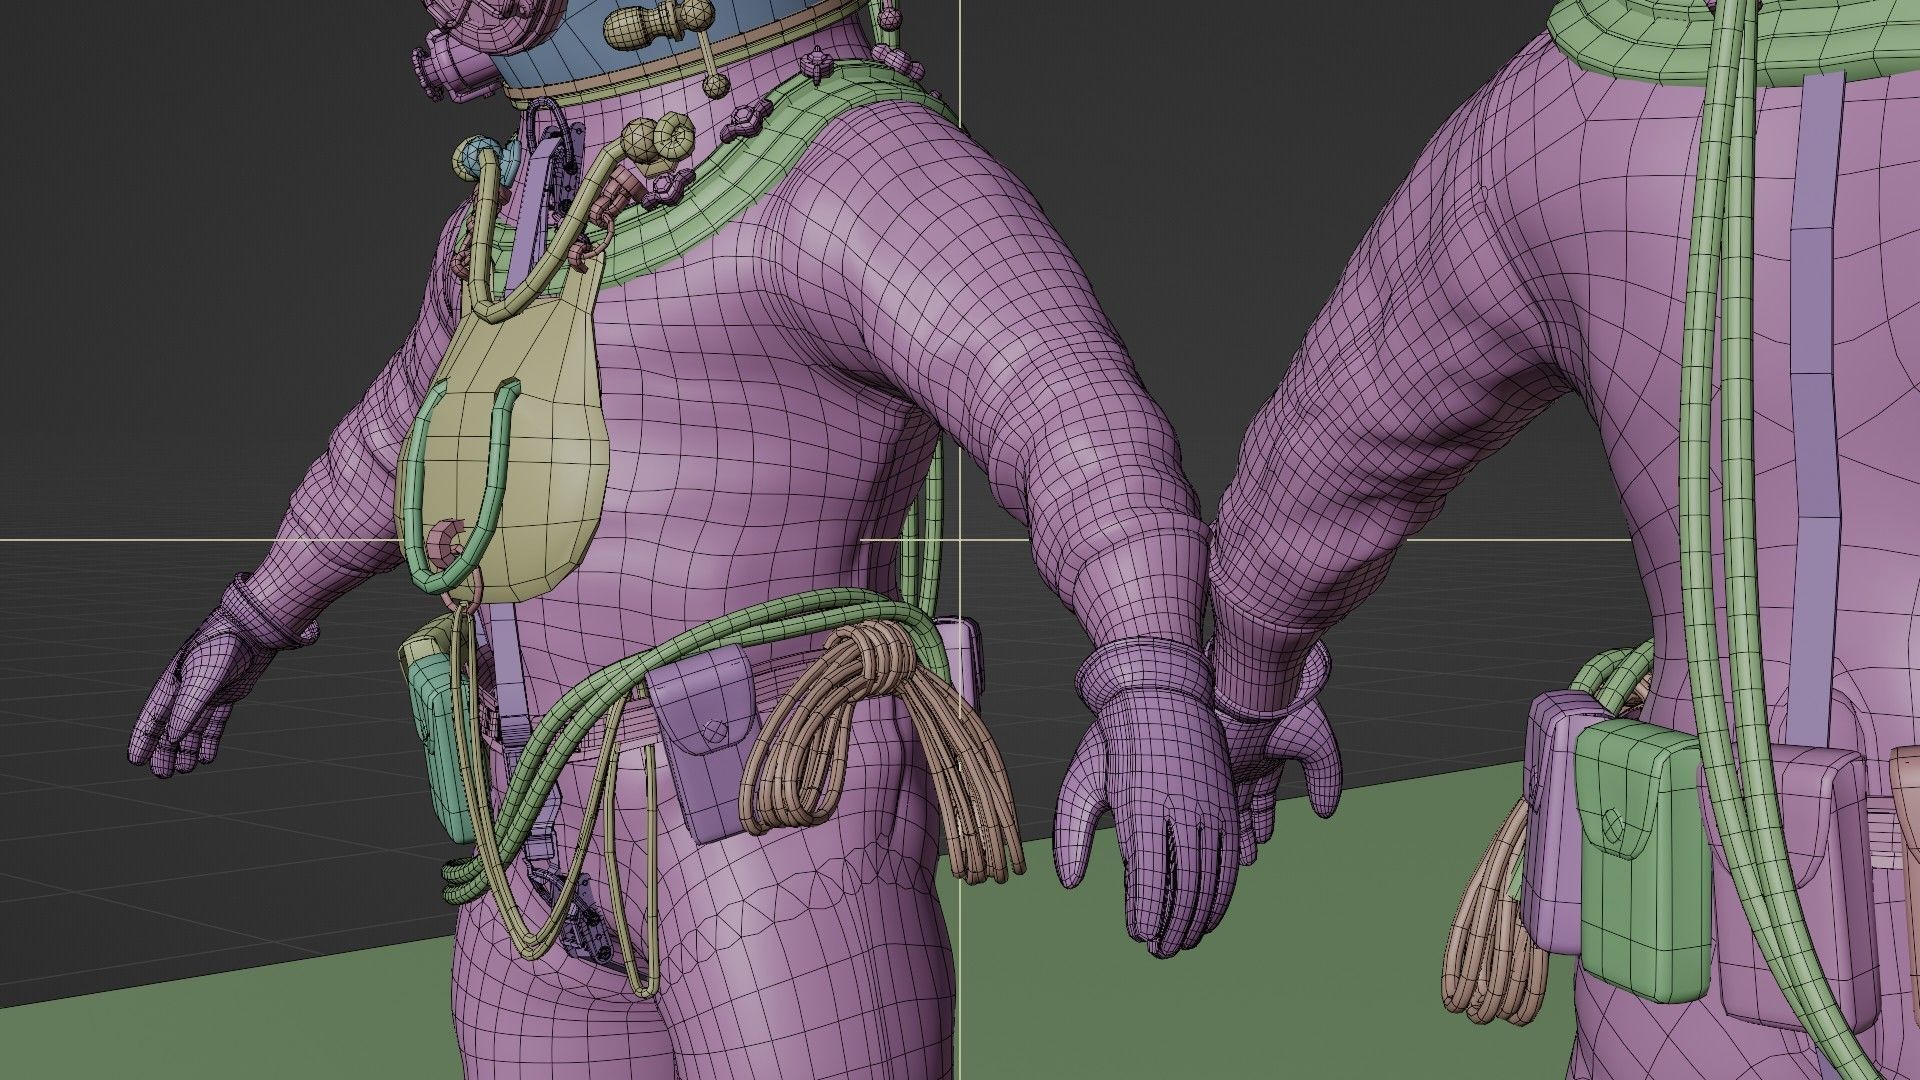Screen dimensions: 1920x1080
Task: Click the diamond snap on the green pouch
Action: 1612,824
